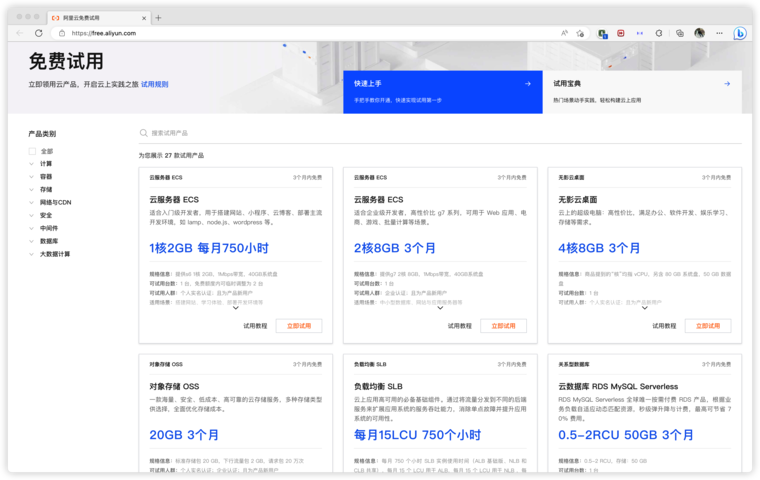Screen dimensions: 760x480
Task: Focus the 搜索试用产品 search field
Action: (440, 133)
